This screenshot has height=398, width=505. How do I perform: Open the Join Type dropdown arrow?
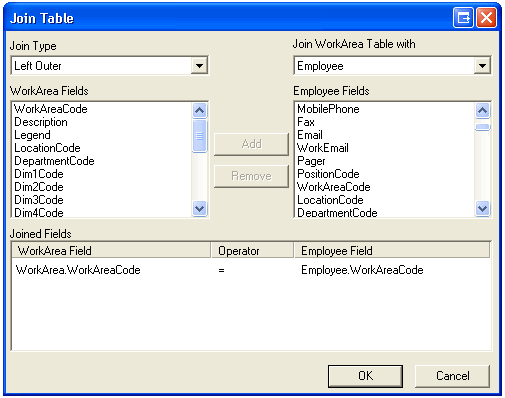pyautogui.click(x=199, y=66)
